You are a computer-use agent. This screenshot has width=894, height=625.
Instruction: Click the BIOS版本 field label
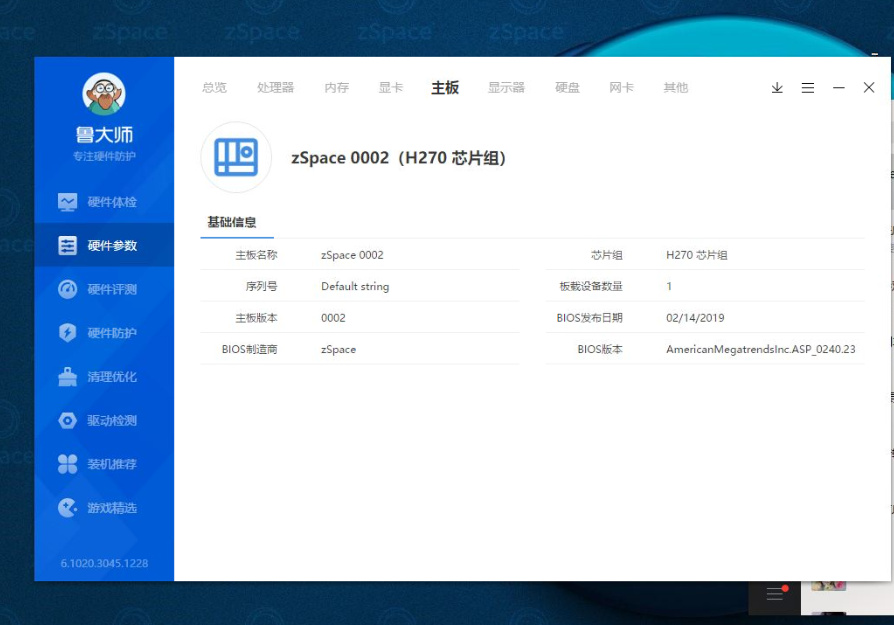click(600, 349)
